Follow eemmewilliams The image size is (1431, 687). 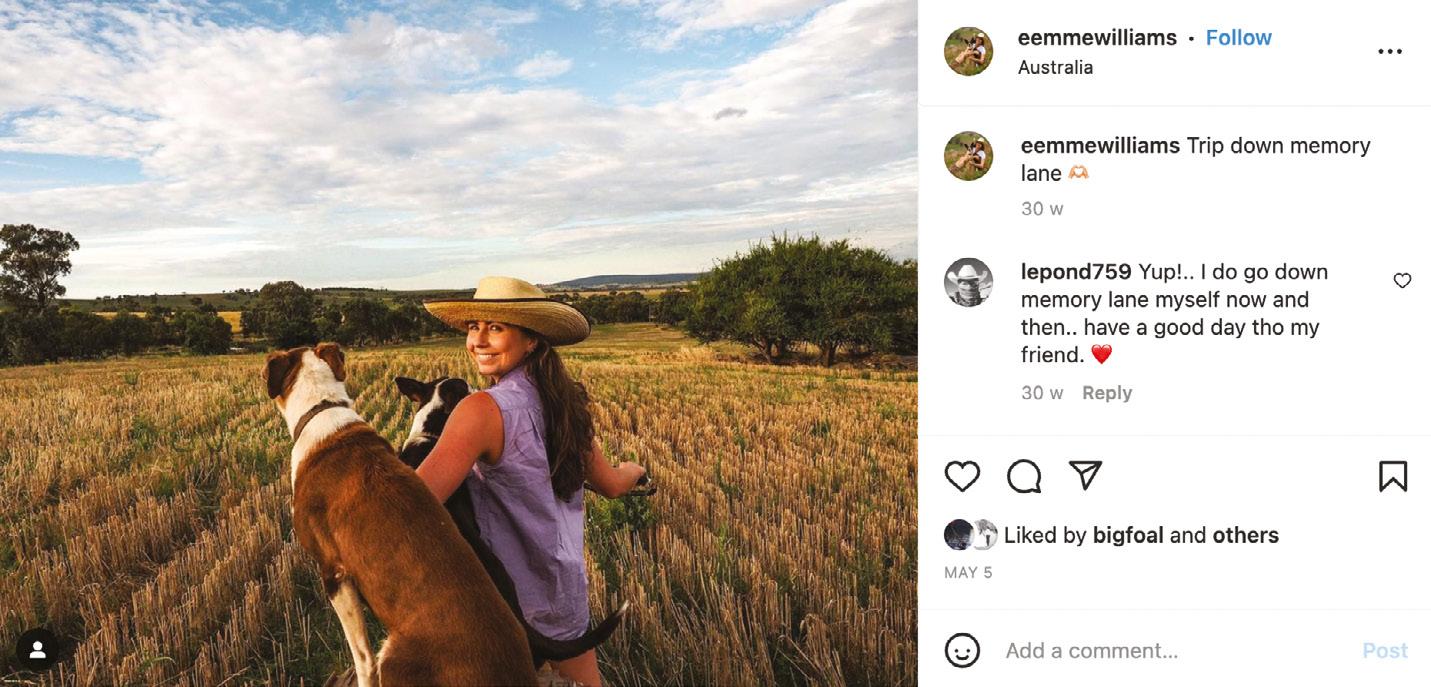tap(1238, 38)
